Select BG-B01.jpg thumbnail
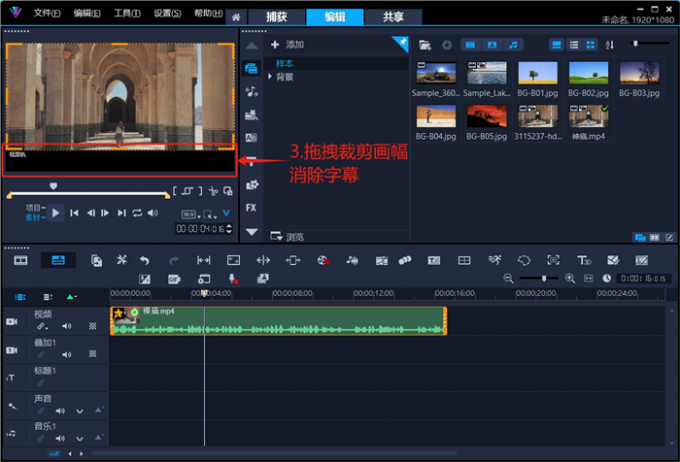Image resolution: width=680 pixels, height=462 pixels. (538, 73)
